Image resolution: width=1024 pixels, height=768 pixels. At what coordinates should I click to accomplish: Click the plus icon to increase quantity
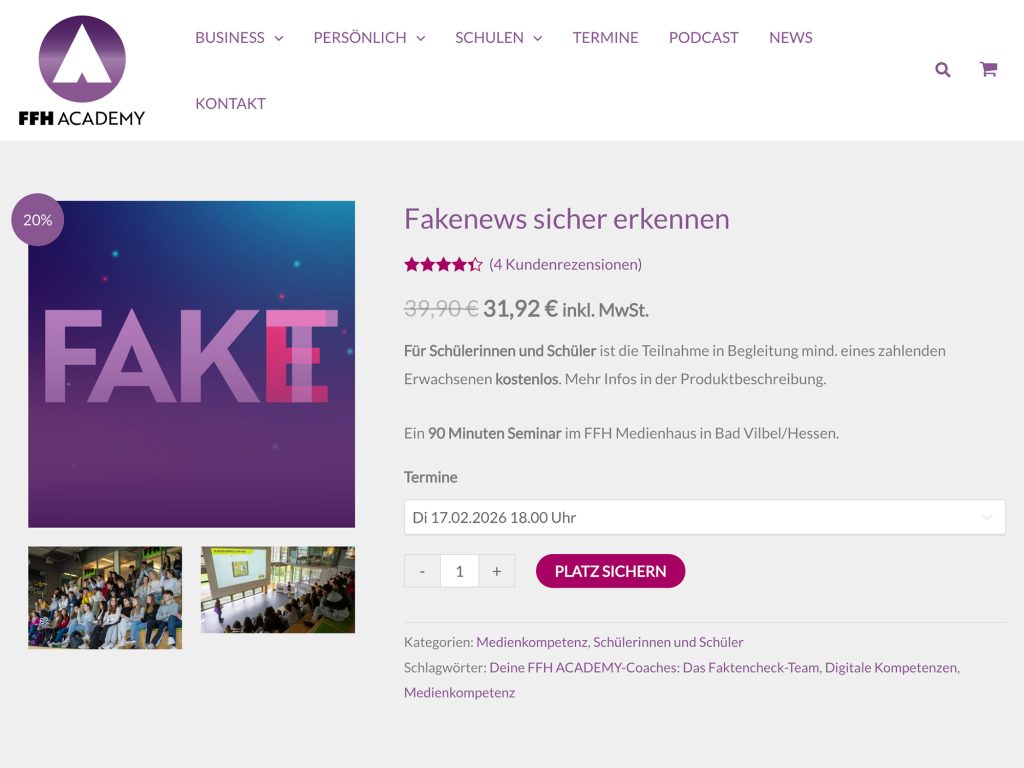click(x=496, y=570)
